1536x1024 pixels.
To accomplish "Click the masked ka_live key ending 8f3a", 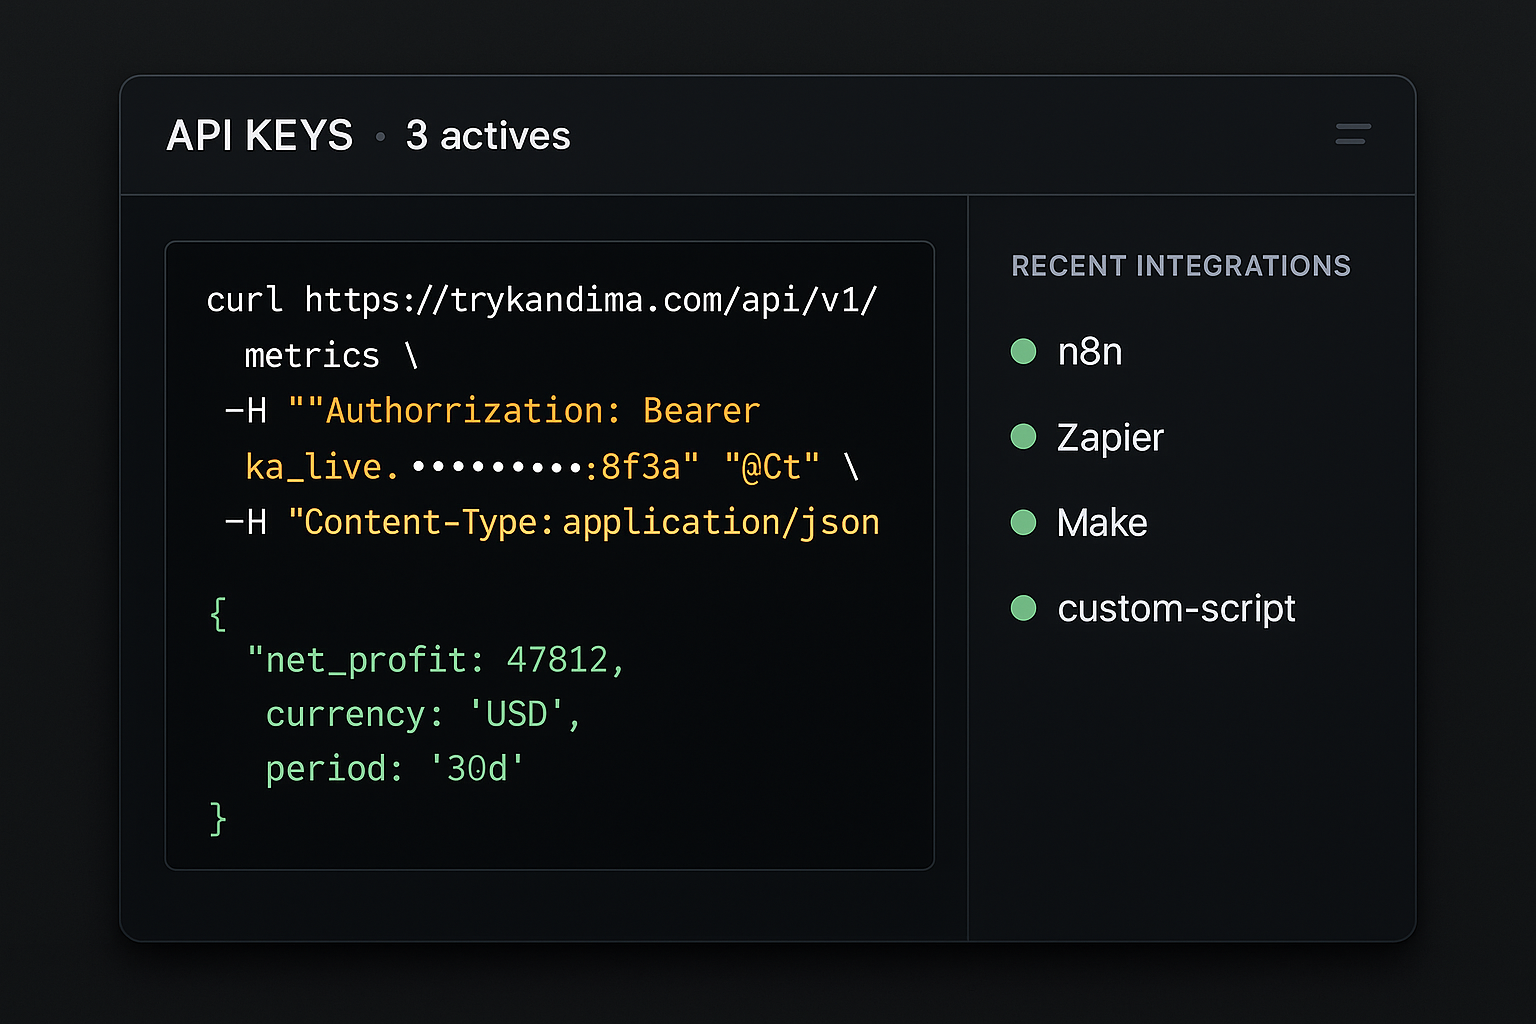I will click(471, 467).
